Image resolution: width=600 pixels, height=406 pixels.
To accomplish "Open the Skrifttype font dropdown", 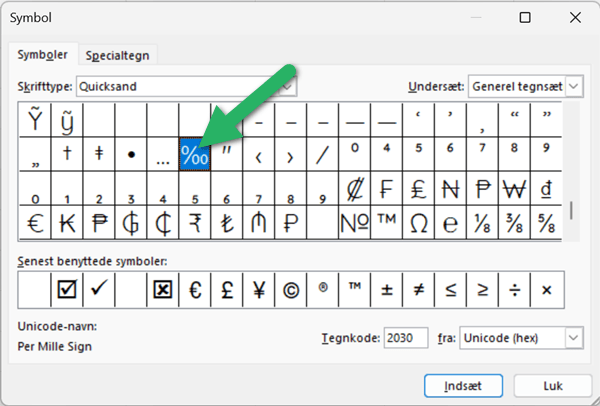I will pos(288,87).
